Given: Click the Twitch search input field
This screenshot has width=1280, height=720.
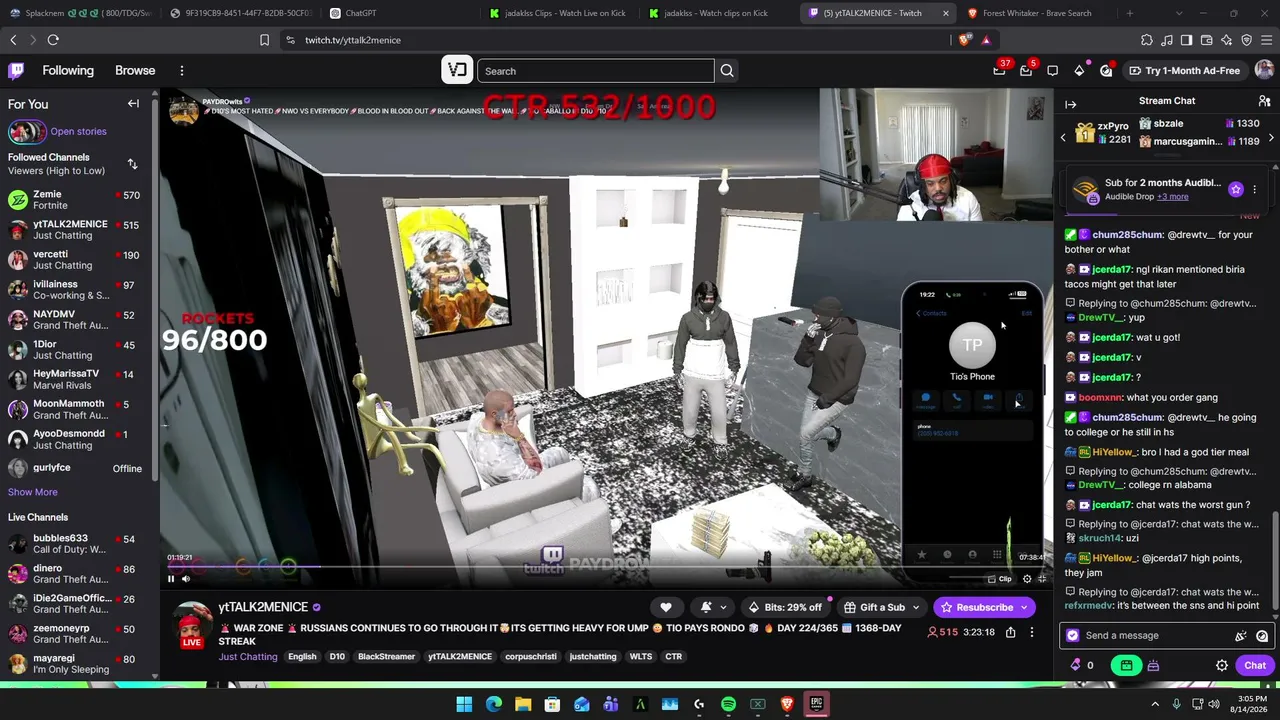Looking at the screenshot, I should point(596,71).
